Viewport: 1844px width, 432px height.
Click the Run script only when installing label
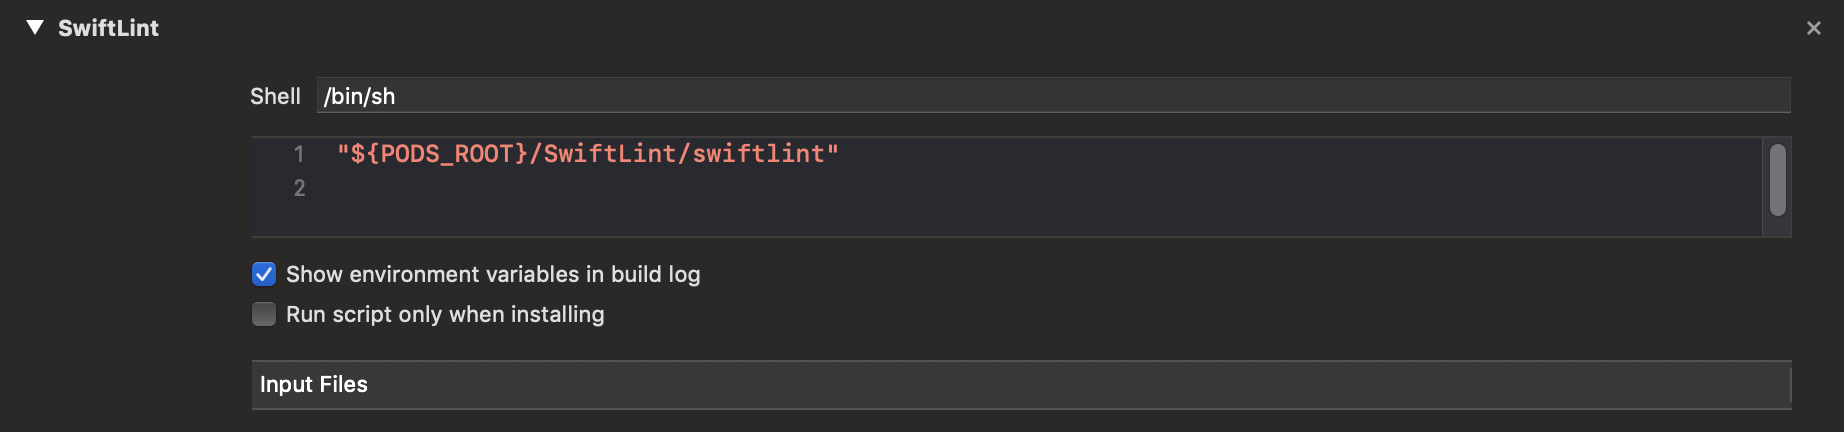coord(445,314)
